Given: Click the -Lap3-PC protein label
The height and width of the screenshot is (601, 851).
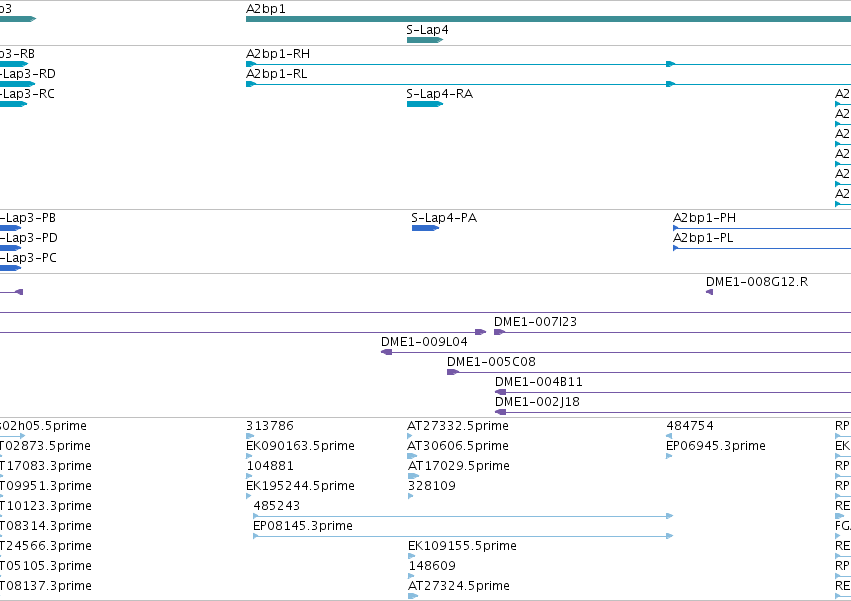Looking at the screenshot, I should click(x=28, y=258).
